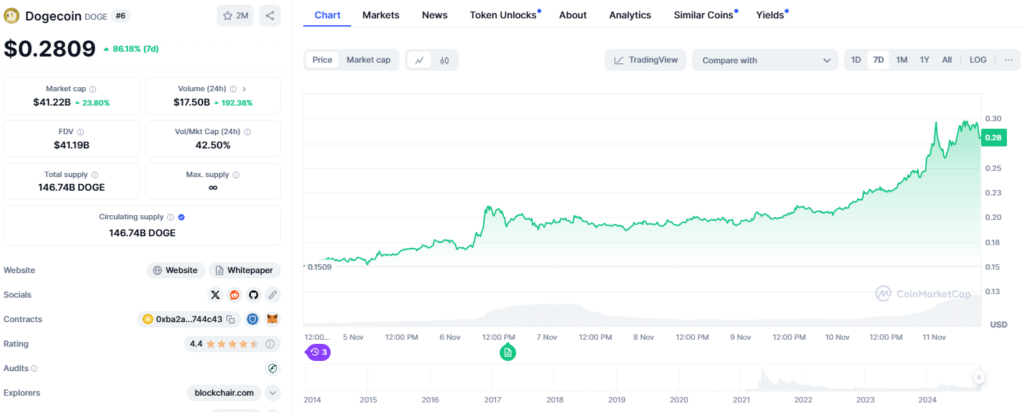Click the #6 rank badge

point(120,16)
